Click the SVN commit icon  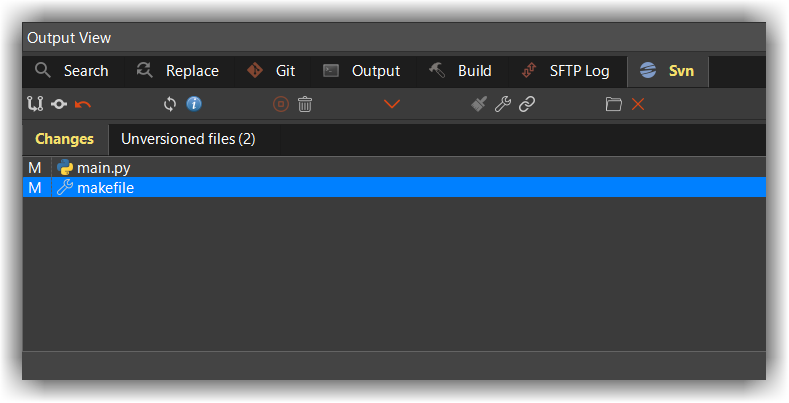(x=59, y=104)
